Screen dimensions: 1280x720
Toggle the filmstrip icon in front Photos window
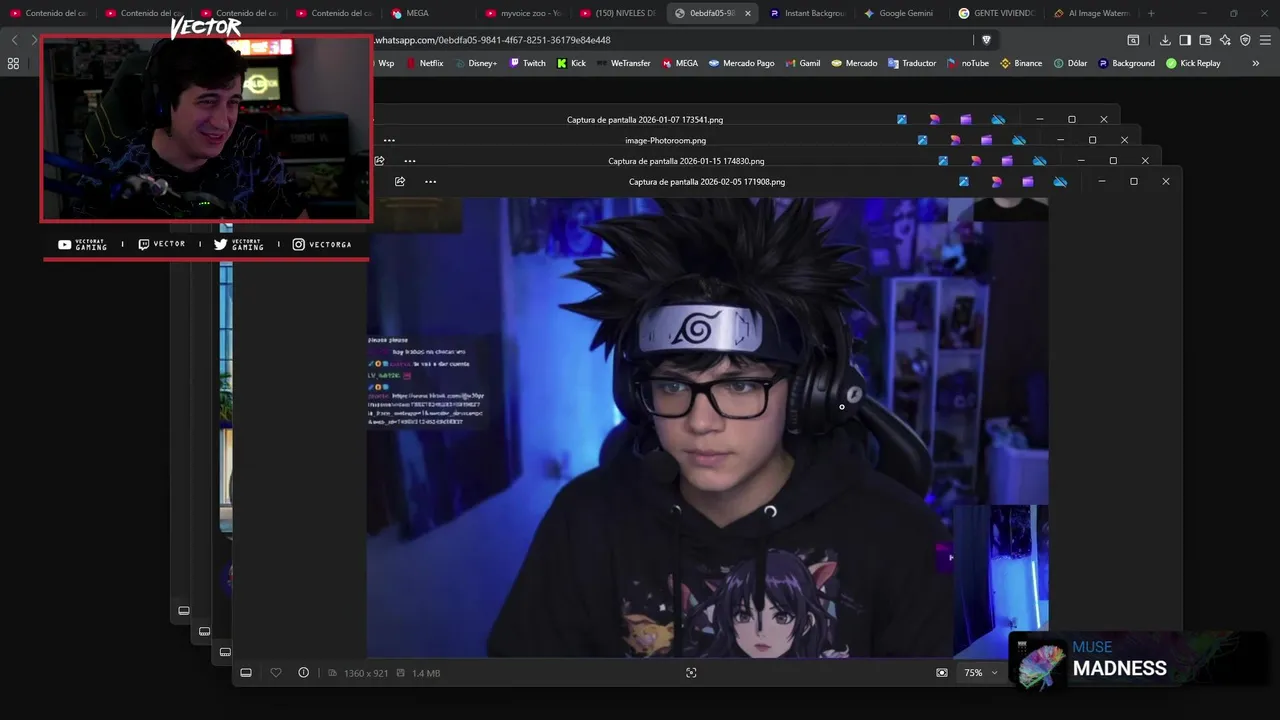[246, 673]
